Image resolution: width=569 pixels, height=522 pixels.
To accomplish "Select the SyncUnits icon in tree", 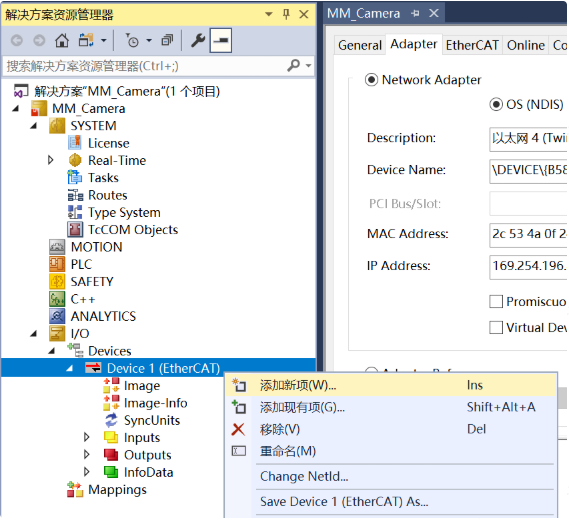I will tap(111, 420).
